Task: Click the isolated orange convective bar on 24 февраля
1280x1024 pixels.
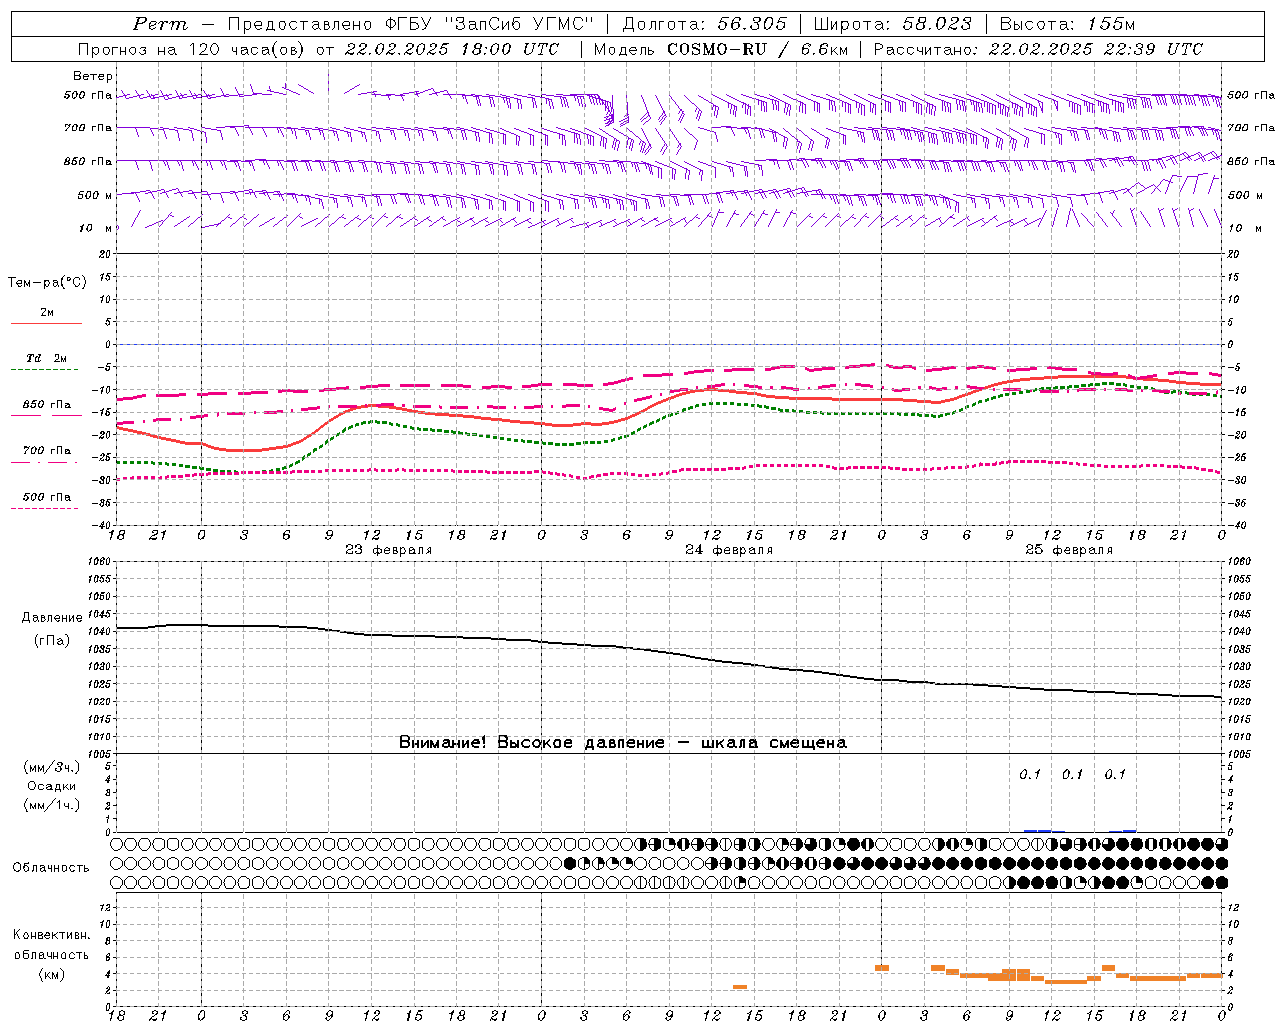Action: point(740,987)
